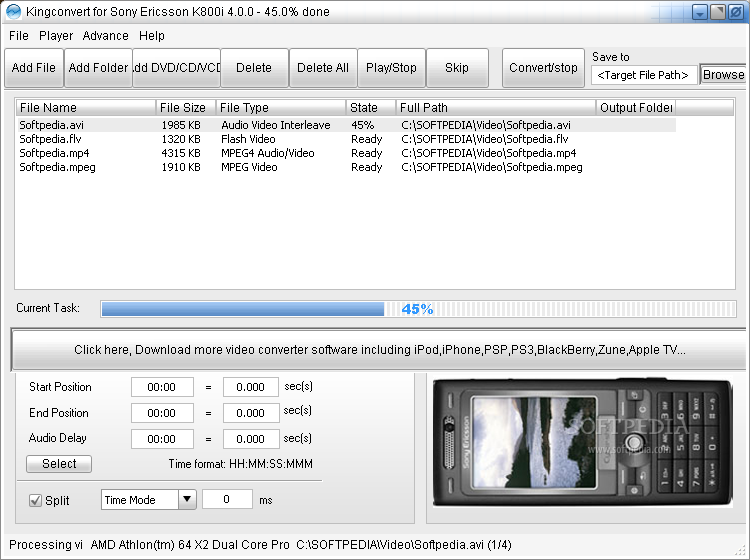Click the Audio Delay time field
750x560 pixels.
pos(162,439)
